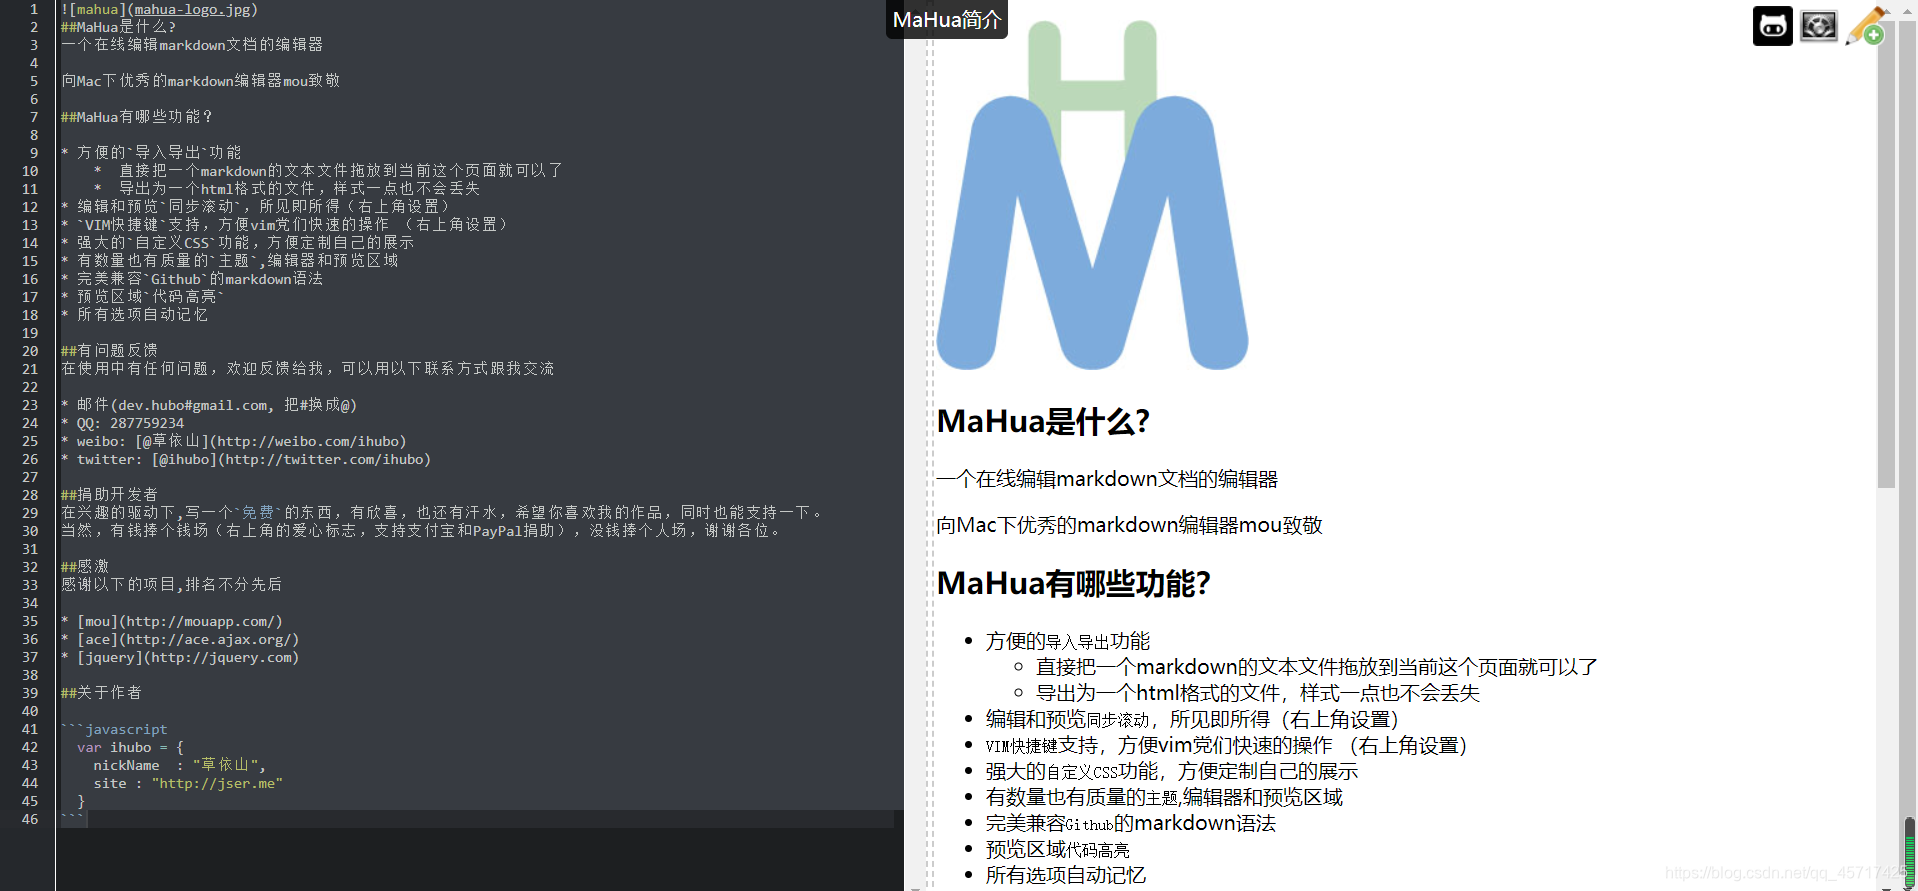This screenshot has width=1918, height=891.
Task: Click editor line '##感激'
Action: [85, 567]
